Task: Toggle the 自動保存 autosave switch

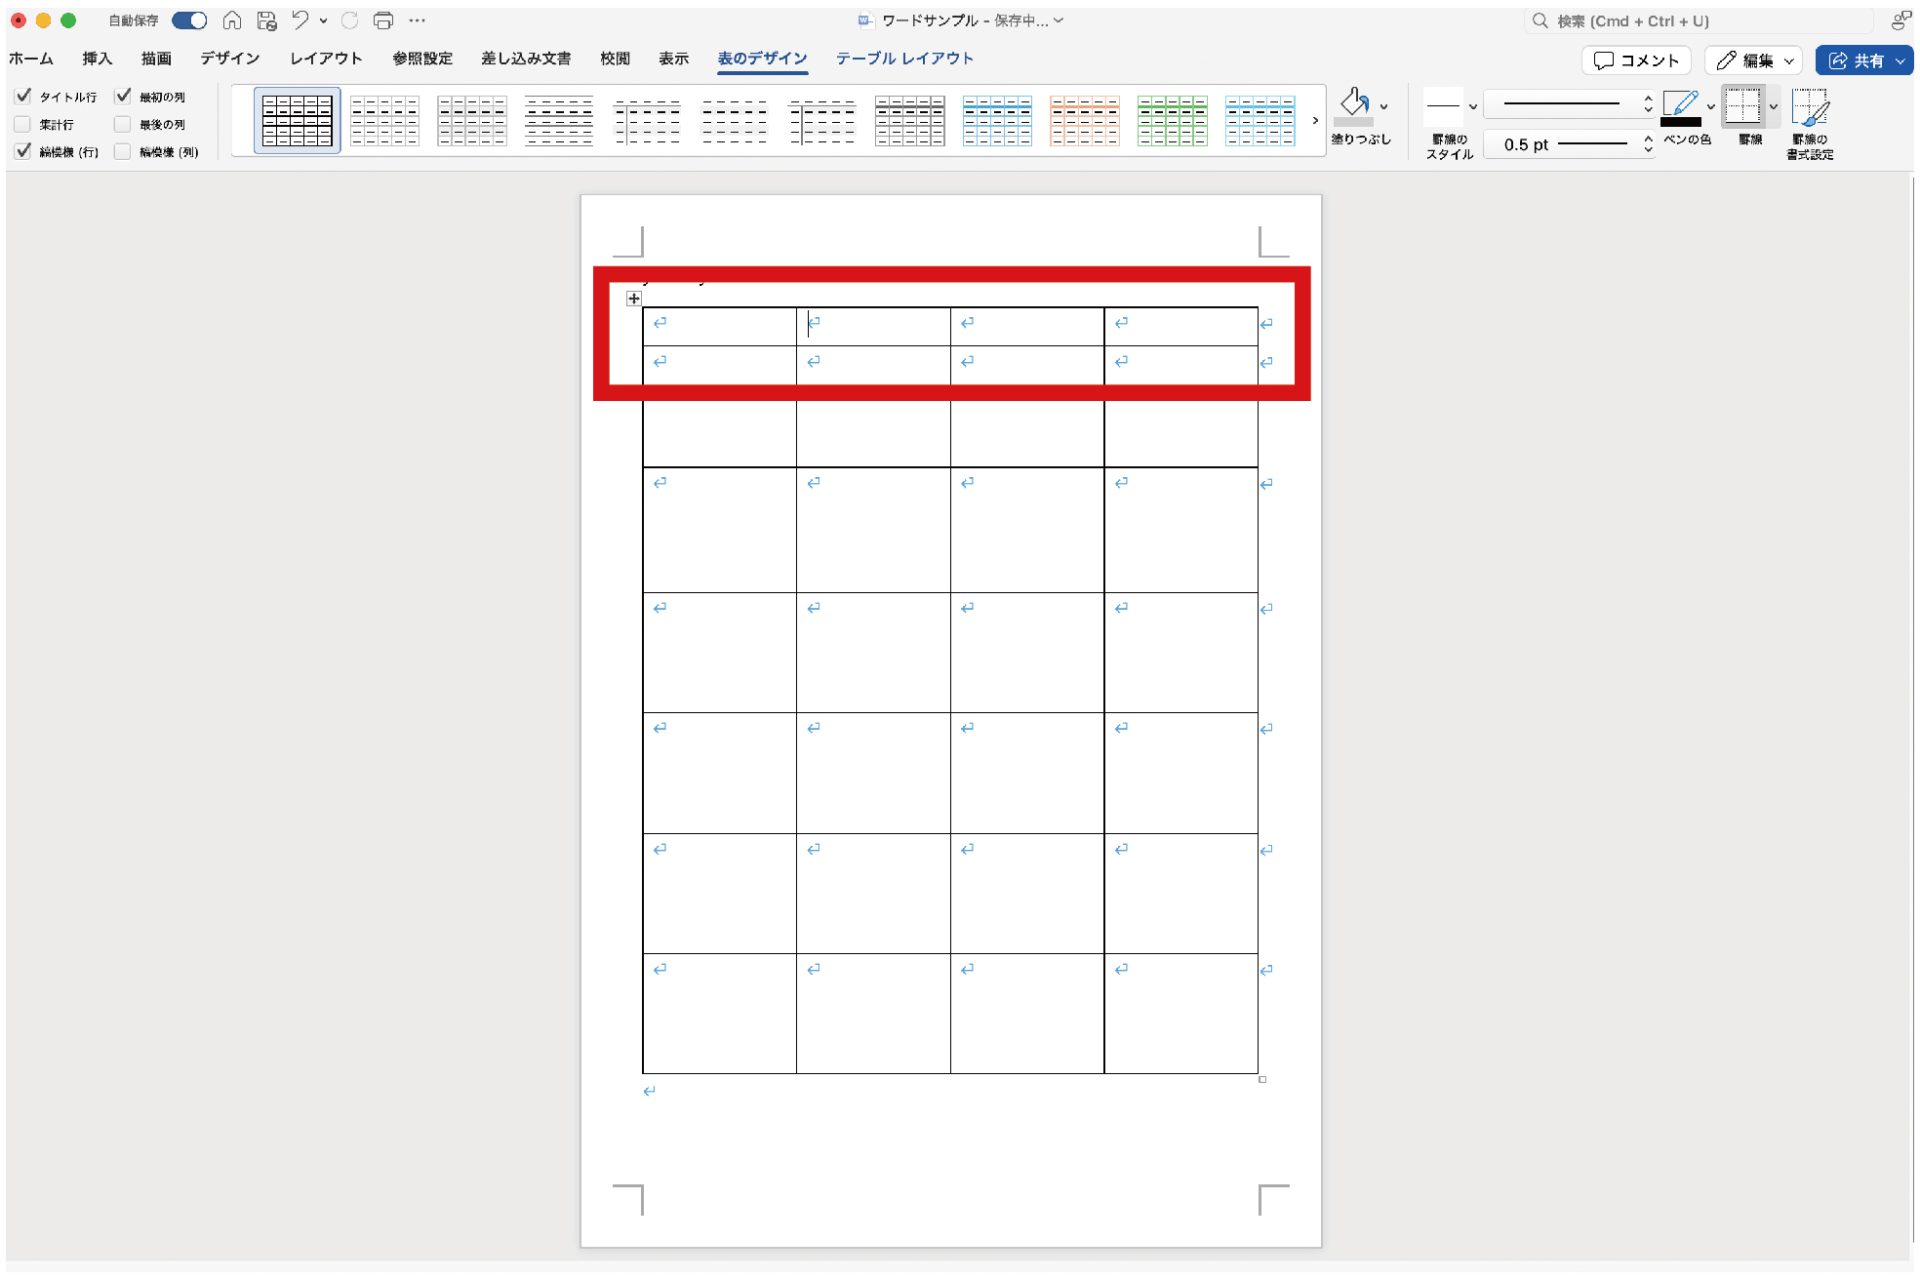Action: coord(189,20)
